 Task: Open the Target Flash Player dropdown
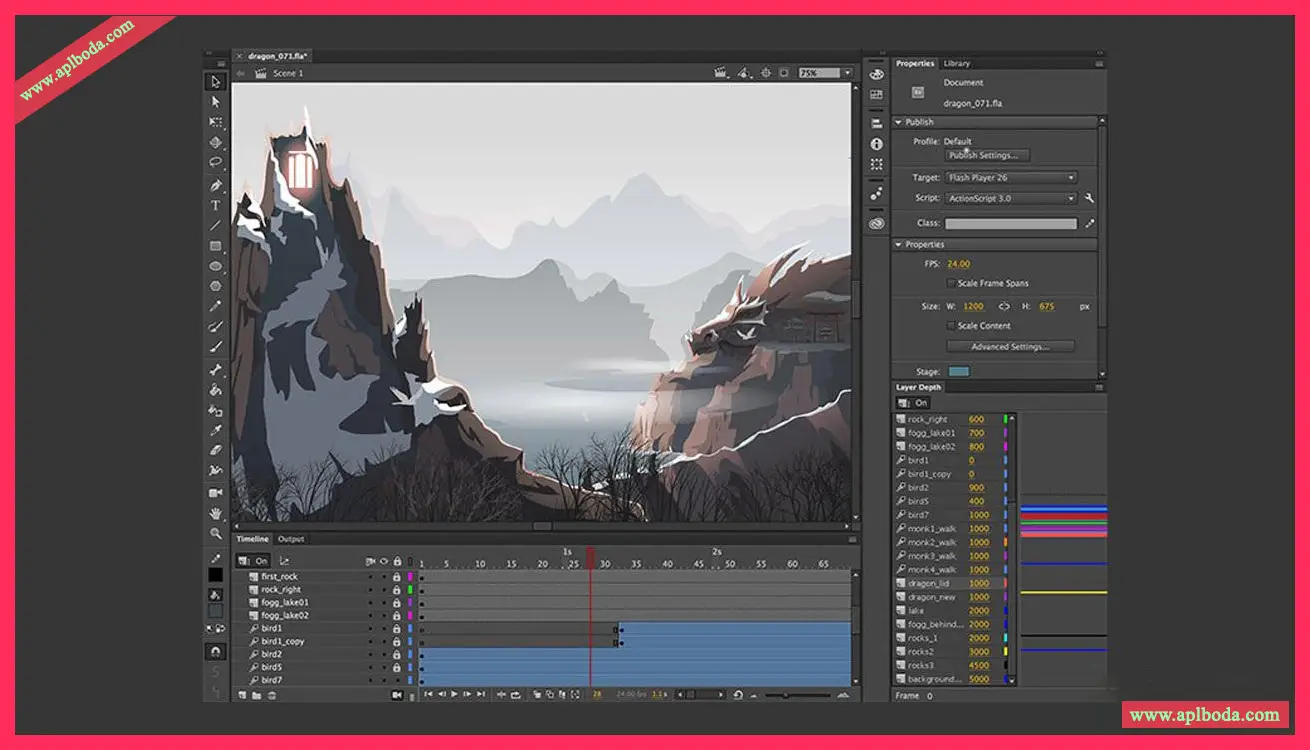[1011, 178]
